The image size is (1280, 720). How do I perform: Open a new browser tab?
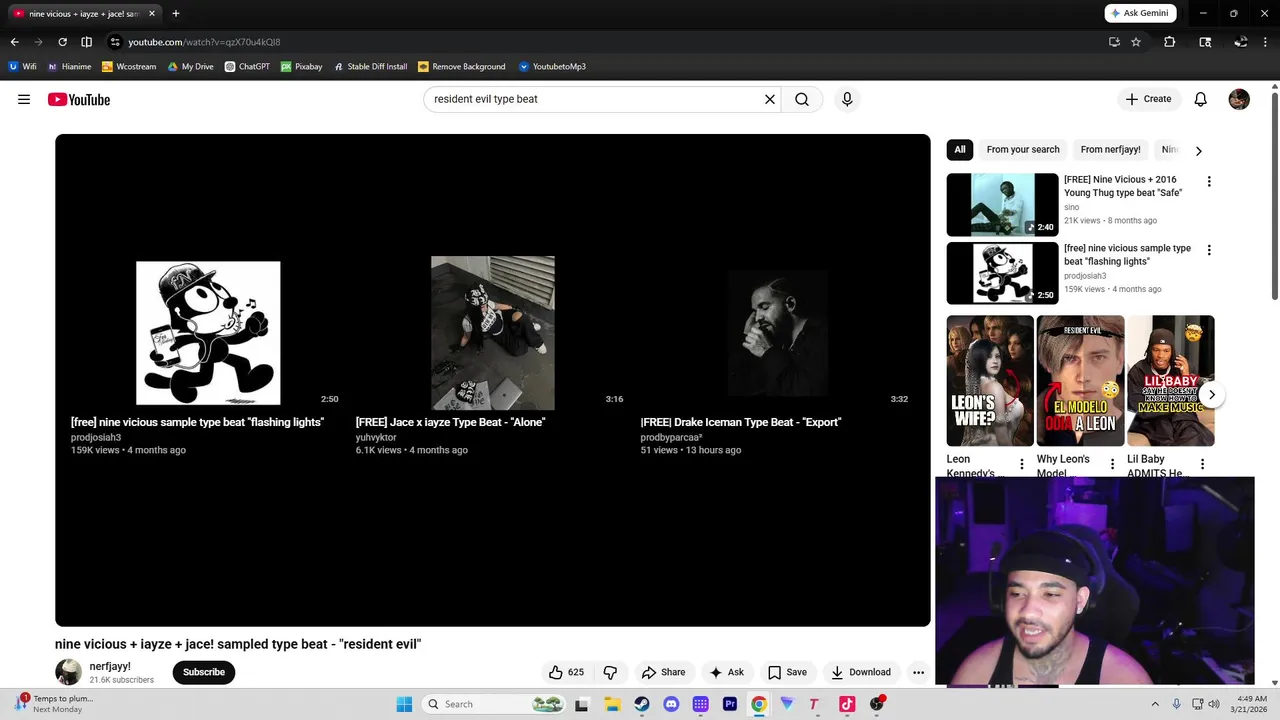click(176, 14)
